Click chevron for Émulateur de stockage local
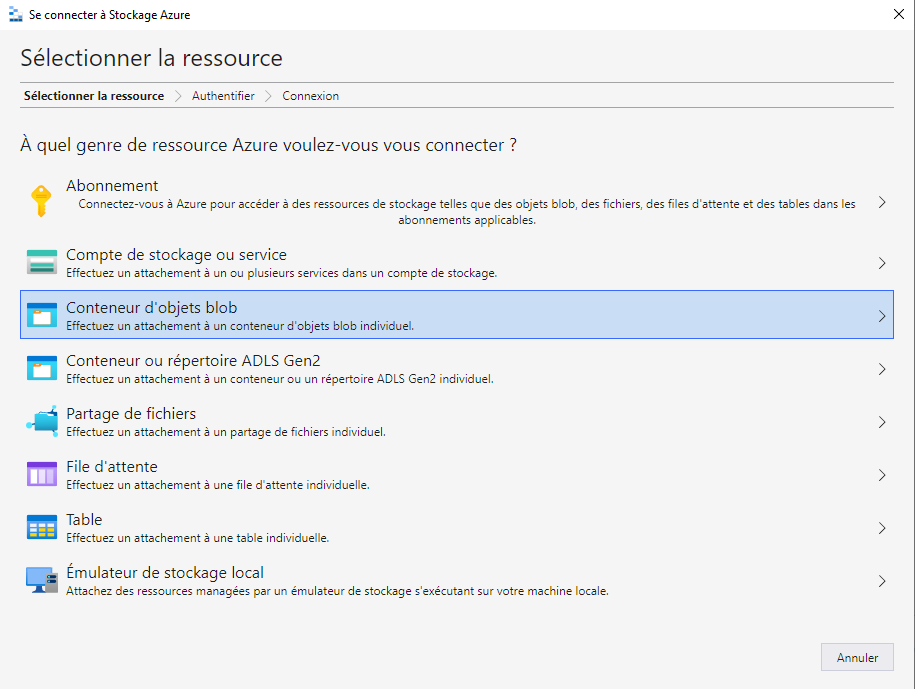915x689 pixels. click(881, 581)
